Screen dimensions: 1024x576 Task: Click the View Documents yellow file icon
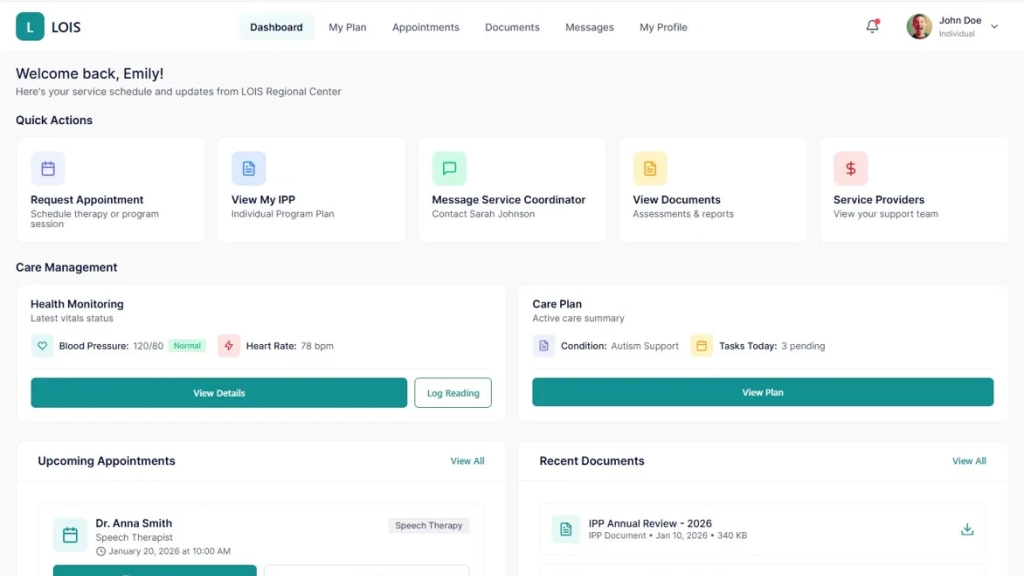tap(650, 168)
